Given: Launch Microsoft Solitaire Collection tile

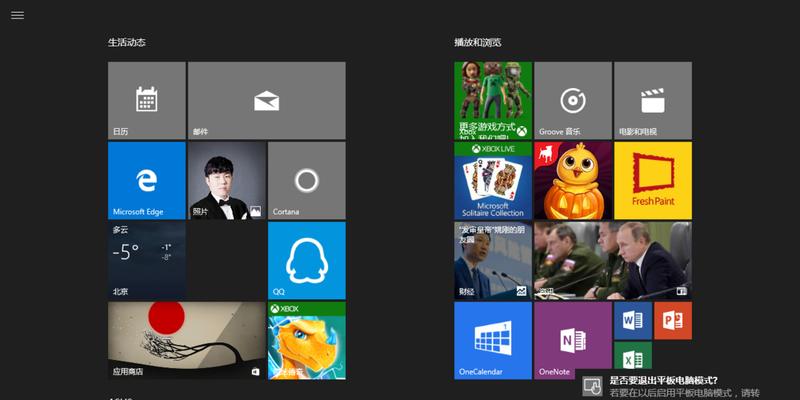Looking at the screenshot, I should tap(493, 181).
